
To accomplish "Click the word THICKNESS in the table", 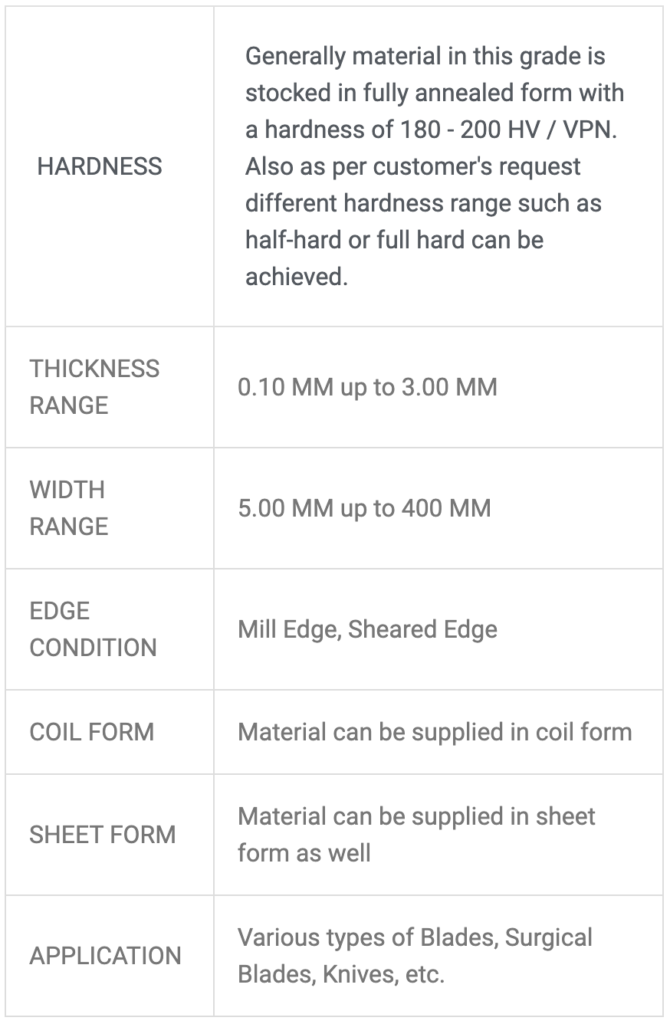I will tap(94, 369).
